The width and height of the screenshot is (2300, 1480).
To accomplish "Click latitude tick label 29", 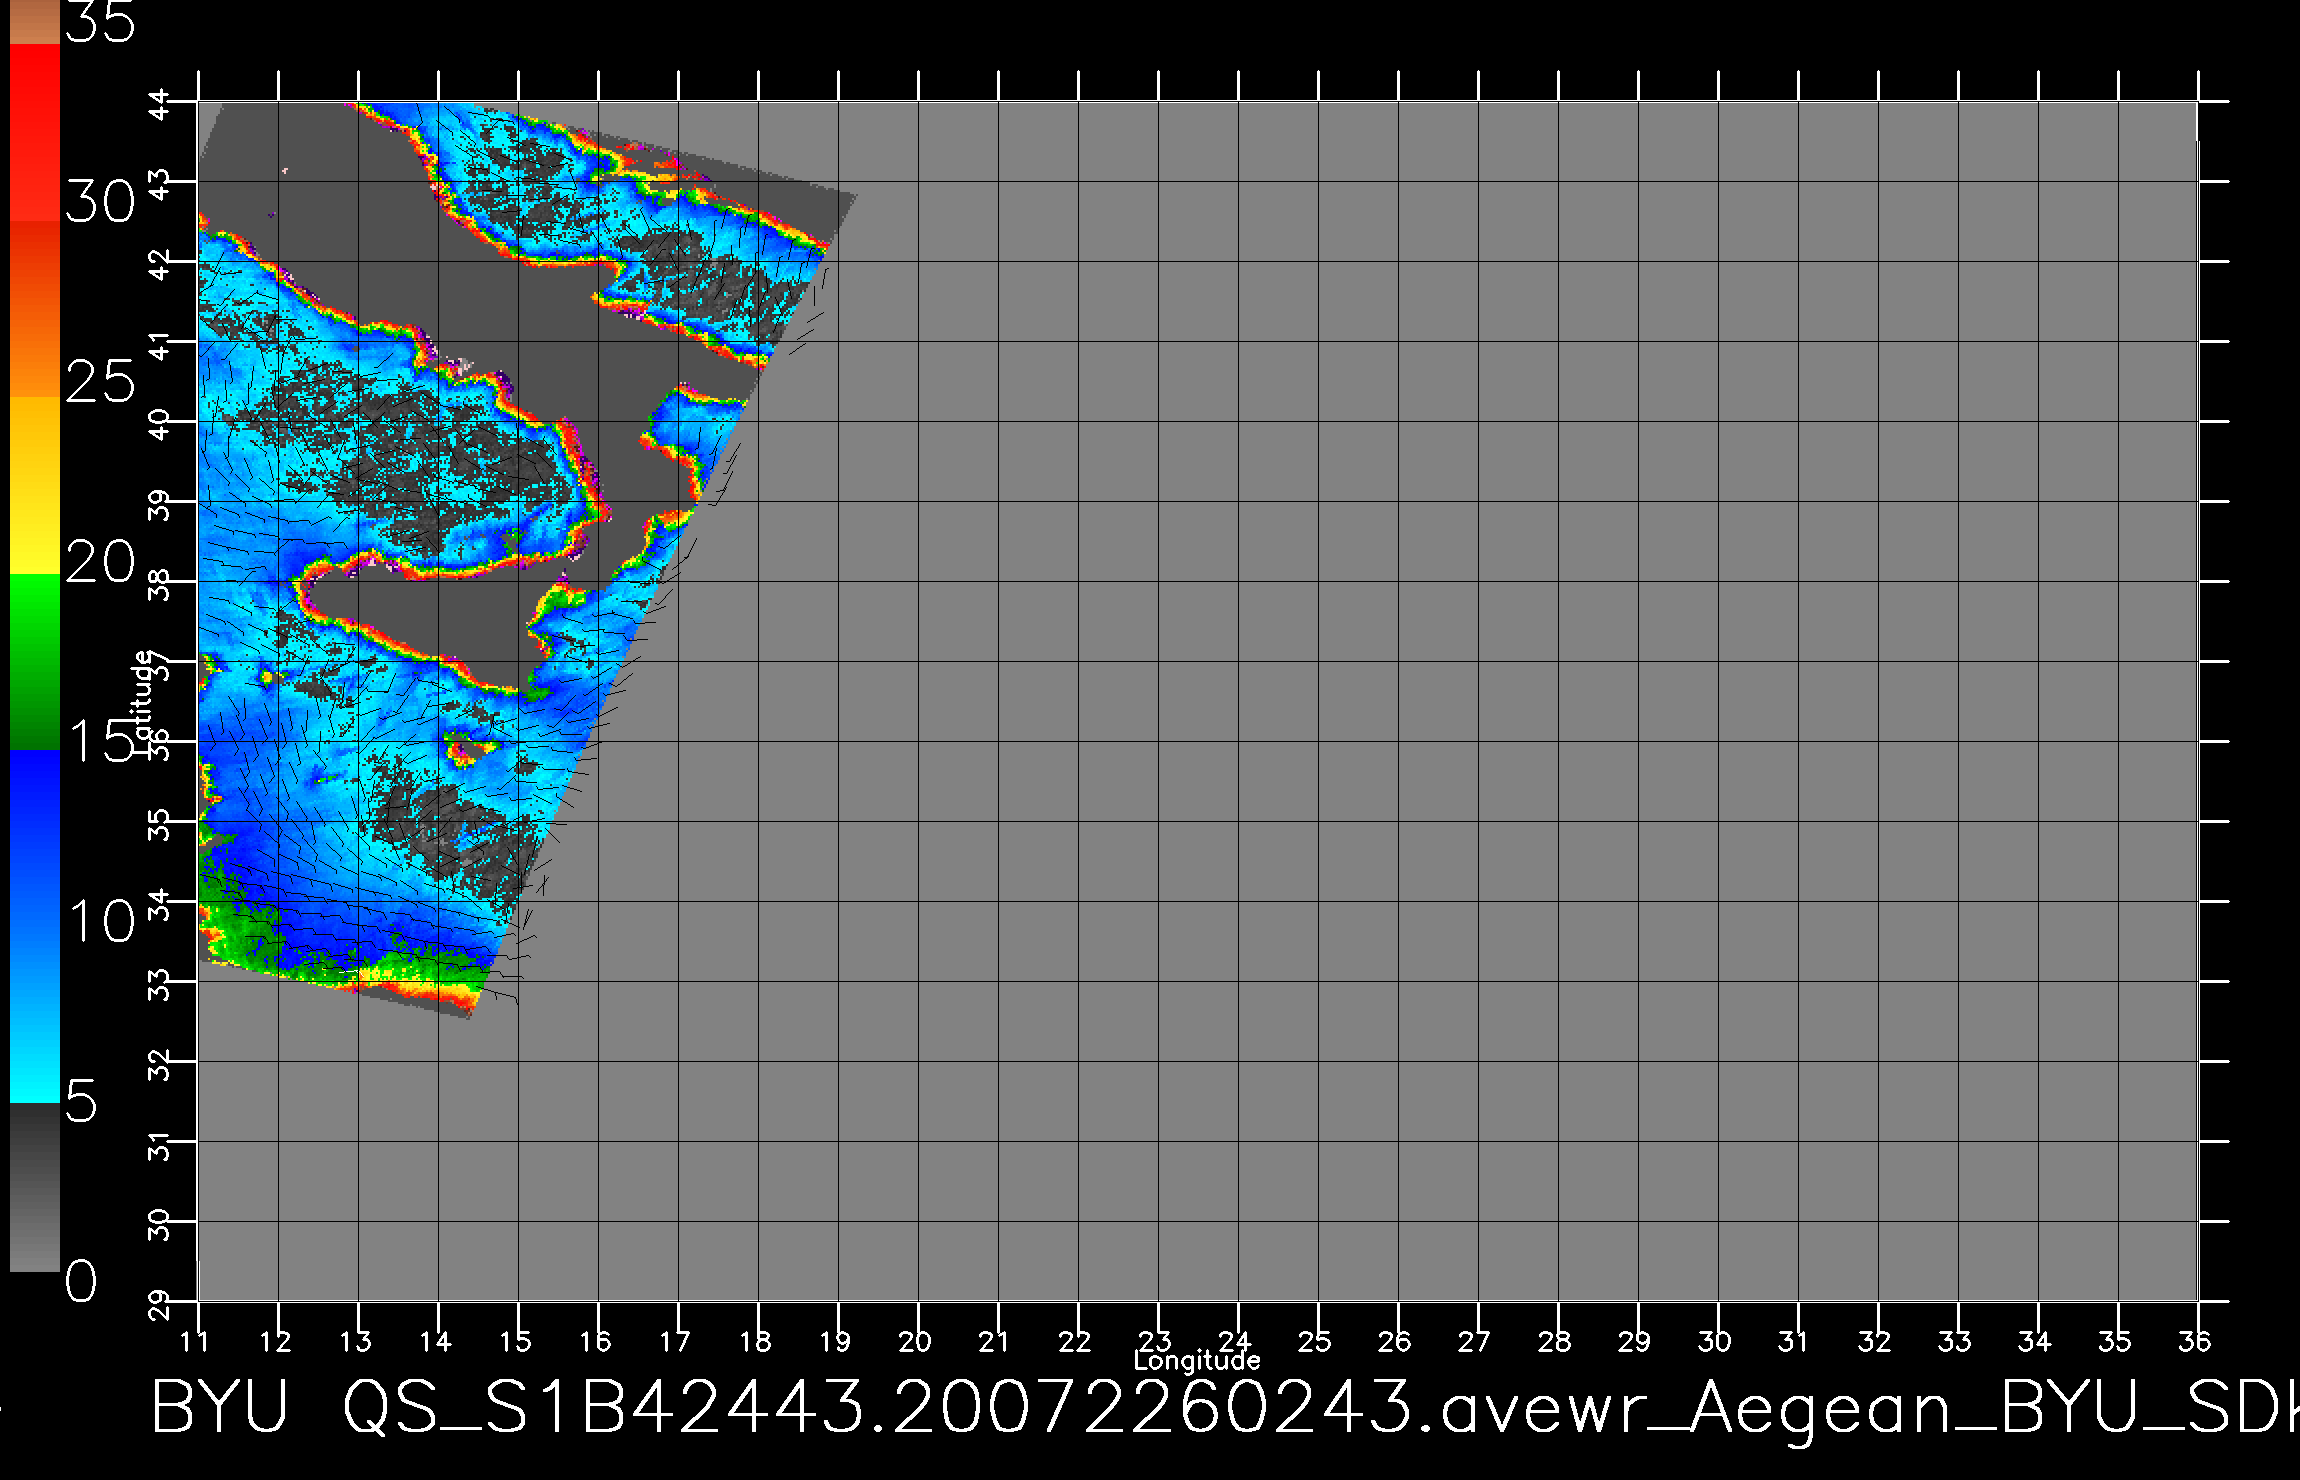I will click(160, 1303).
